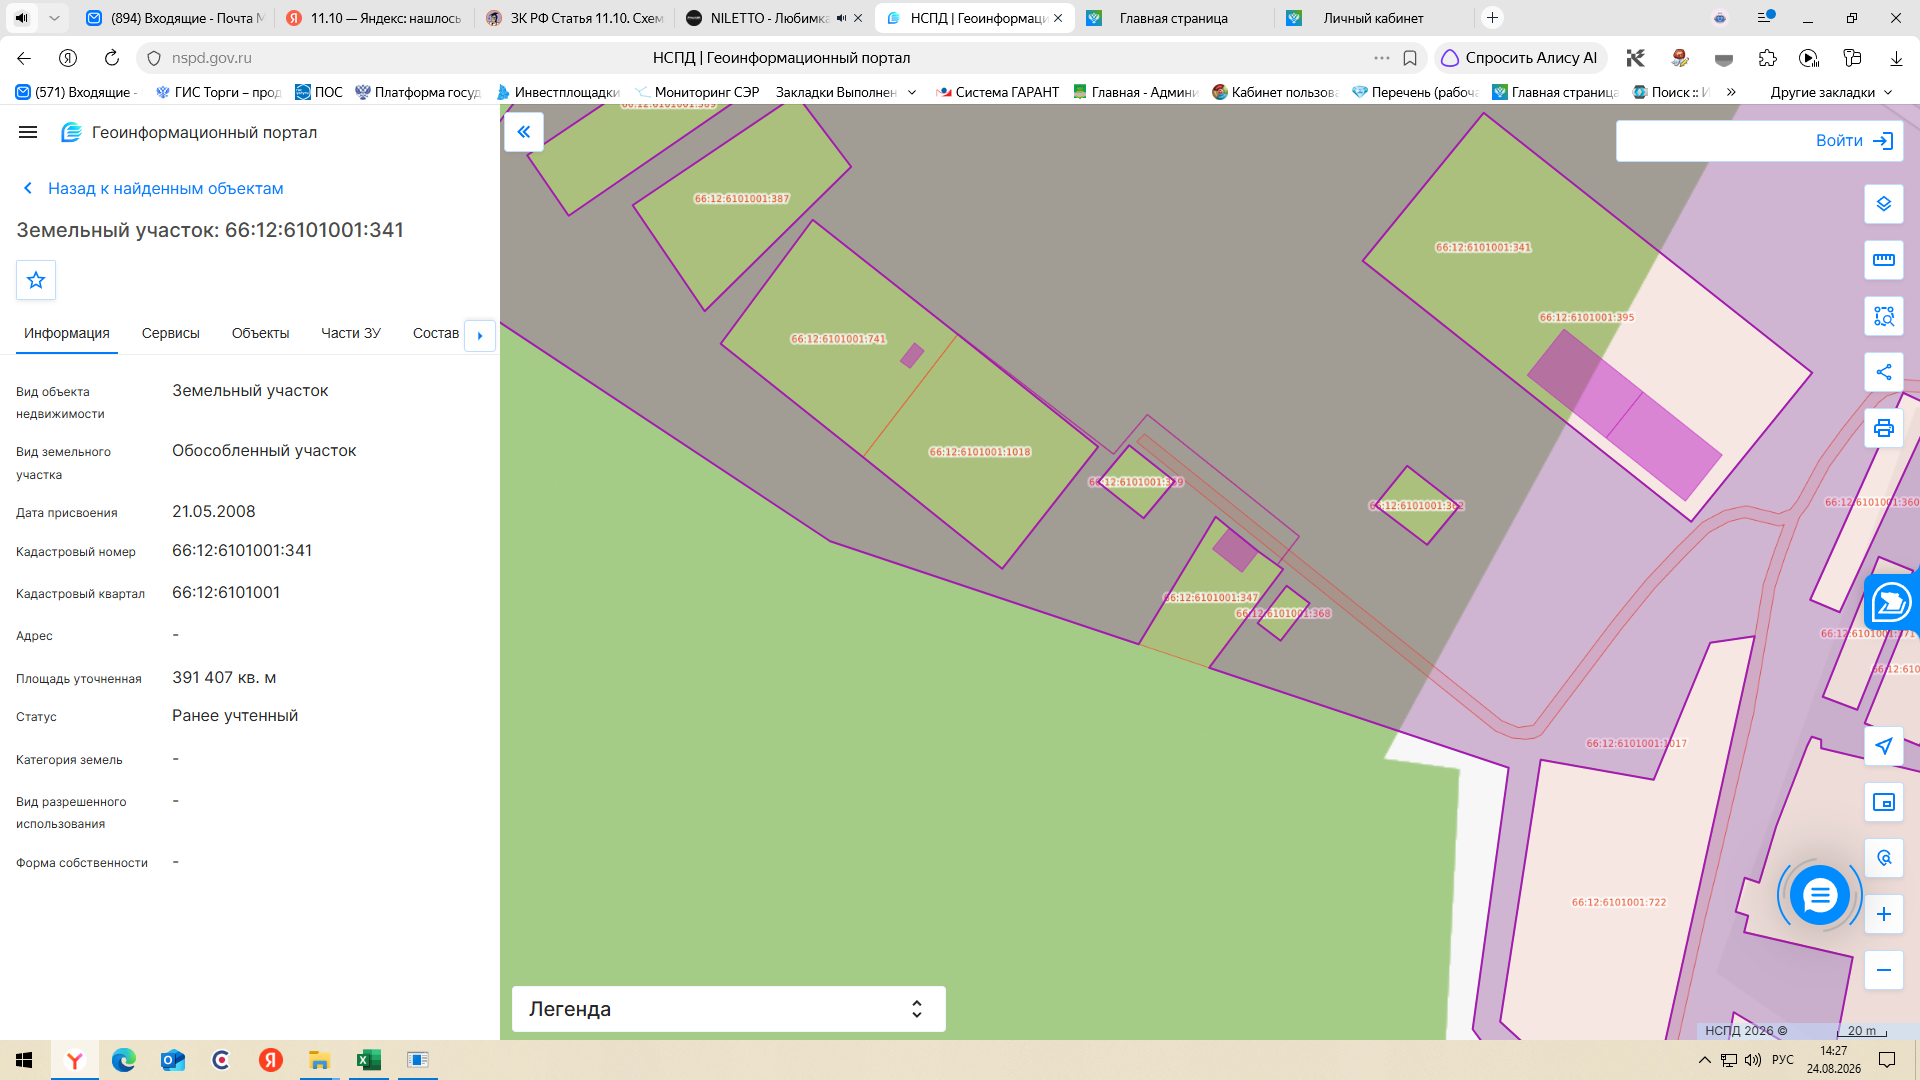The height and width of the screenshot is (1080, 1920).
Task: Open the Части ЗУ tab
Action: (351, 333)
